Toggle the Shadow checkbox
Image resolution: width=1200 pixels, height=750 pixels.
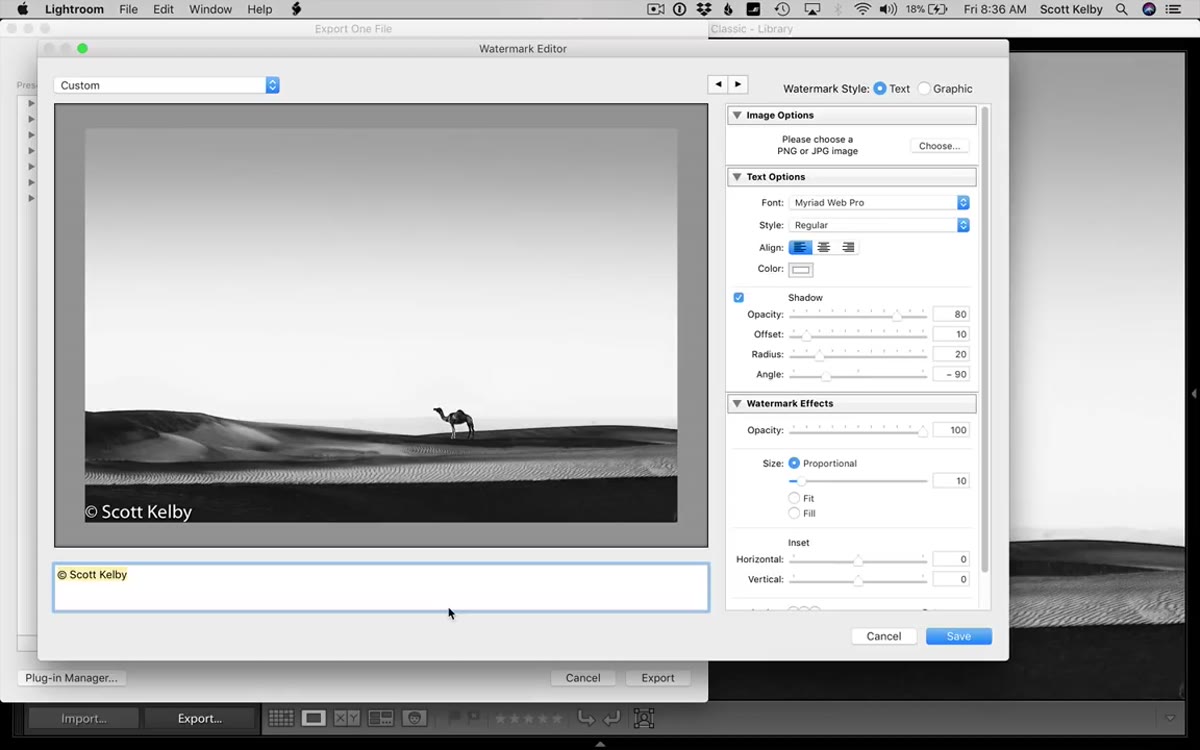(x=739, y=298)
